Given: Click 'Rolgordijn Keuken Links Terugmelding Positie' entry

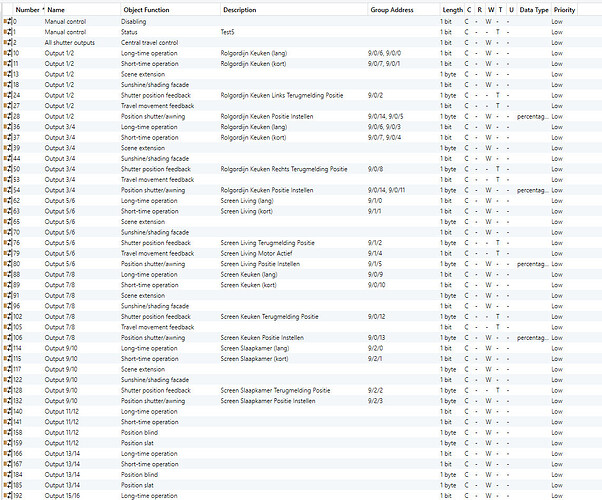Looking at the screenshot, I should (x=284, y=95).
